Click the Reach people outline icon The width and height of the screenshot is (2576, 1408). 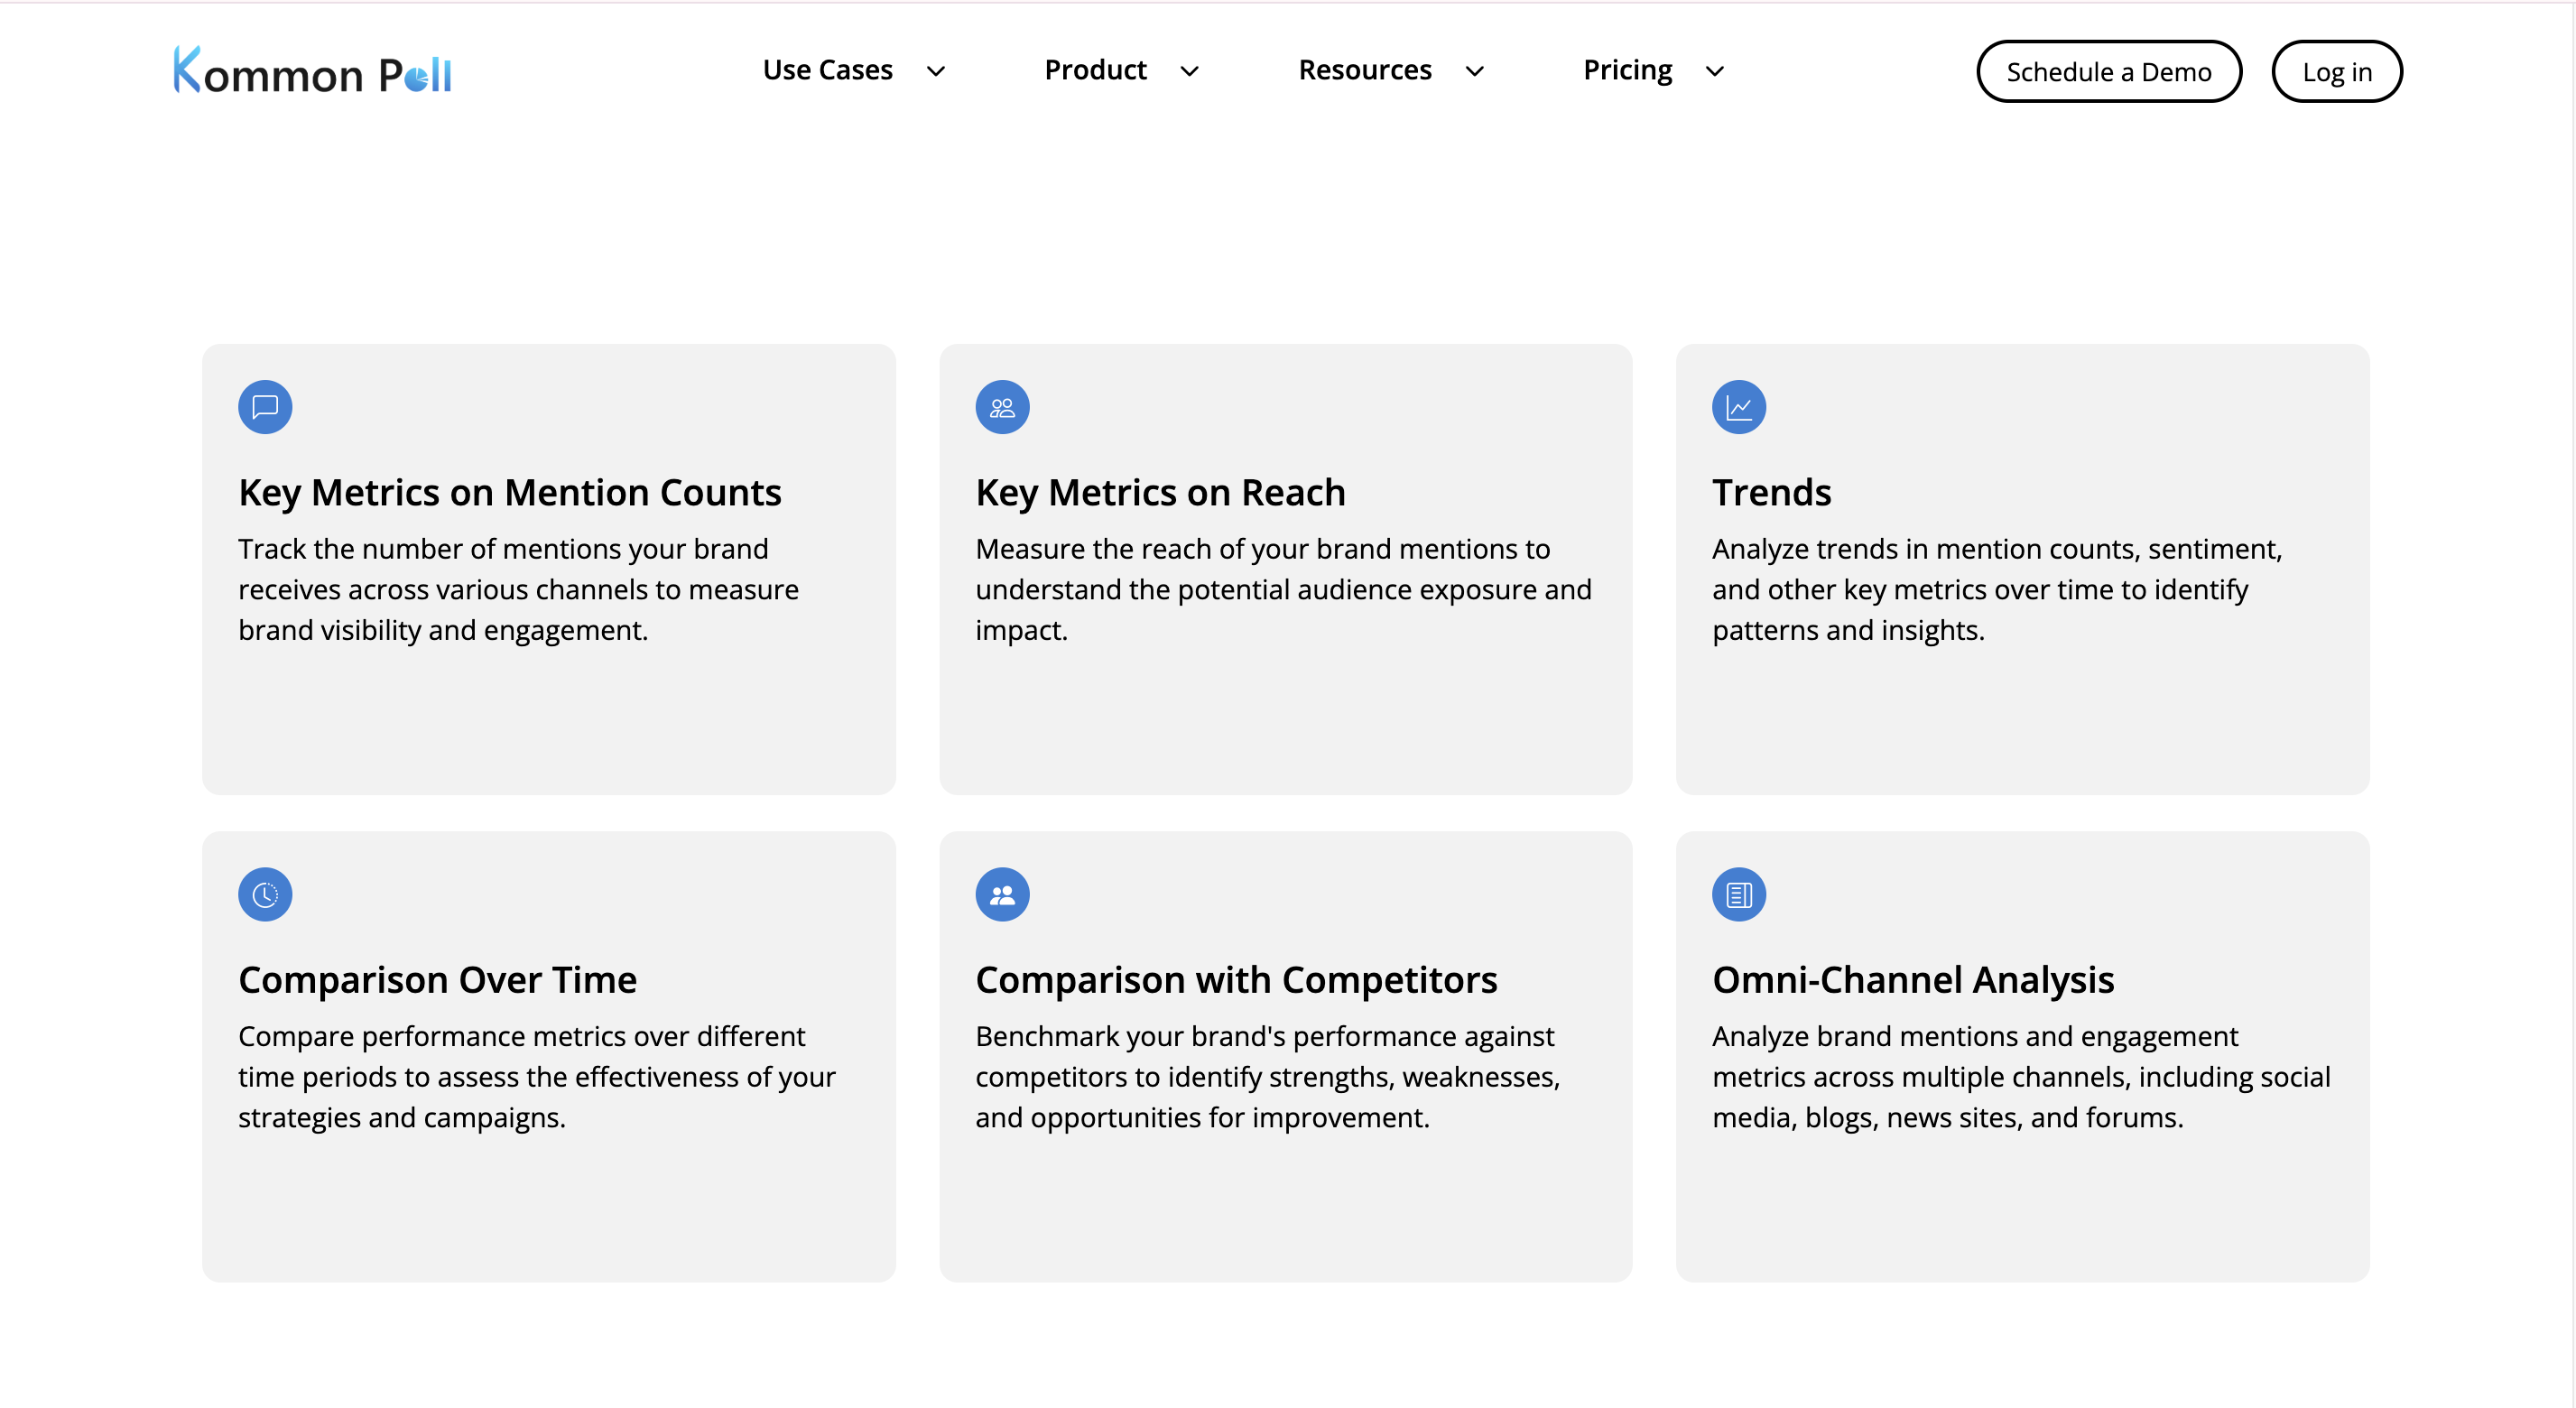click(x=1002, y=407)
